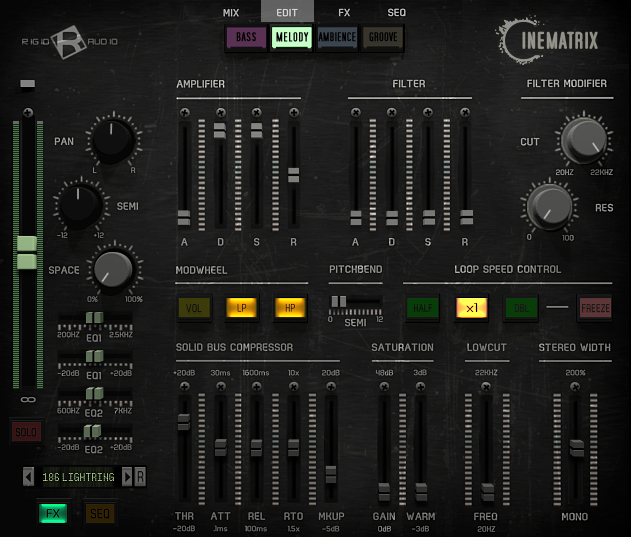Click the Cinematrix logo

click(548, 40)
